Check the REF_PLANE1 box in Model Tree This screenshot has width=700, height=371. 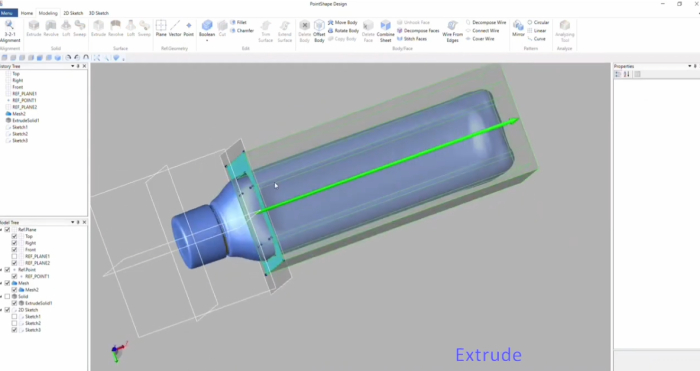pos(14,256)
